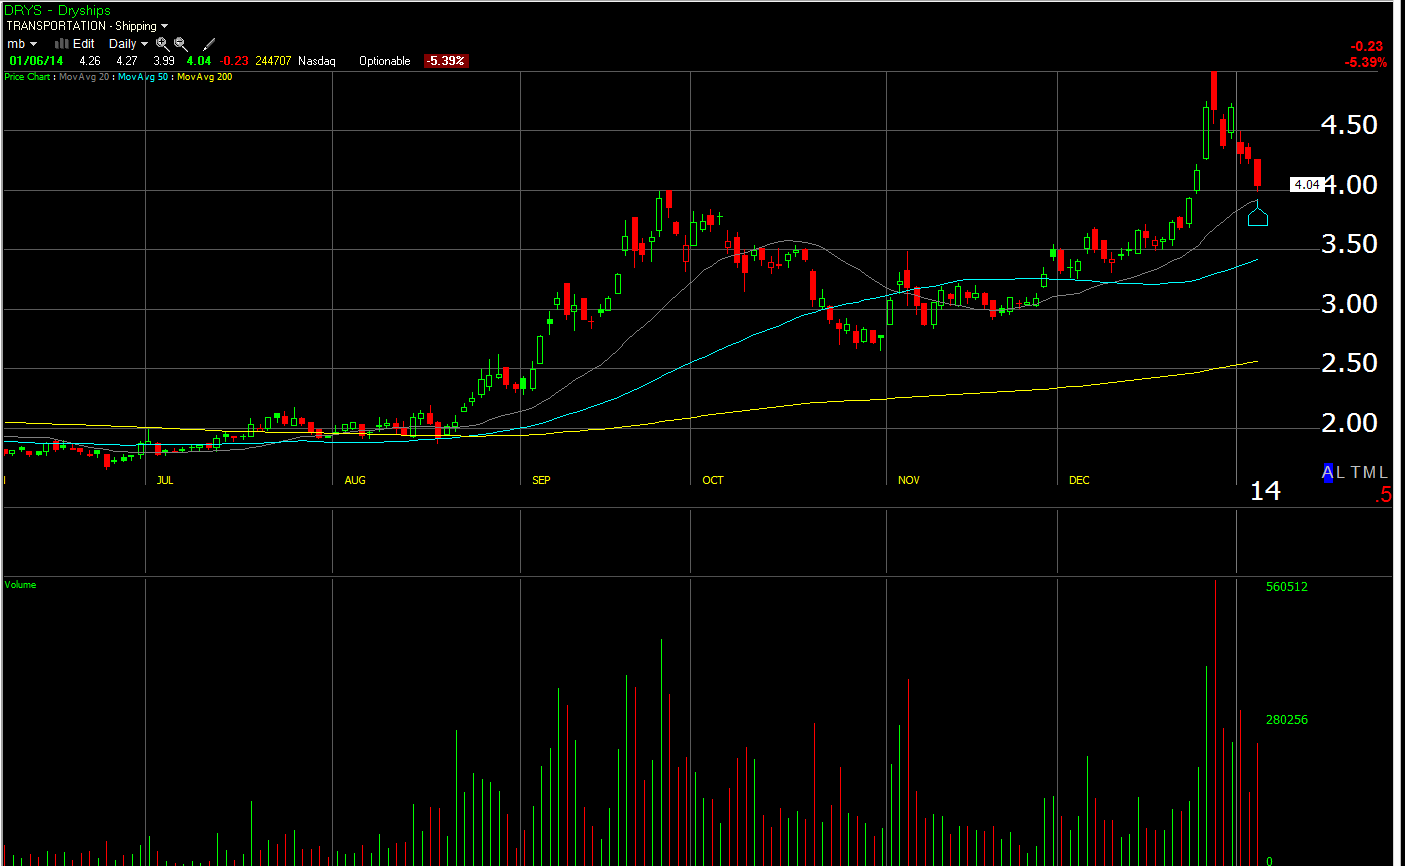Select the highlighted A scaling option
Screen dimensions: 1405x866
(x=1329, y=472)
